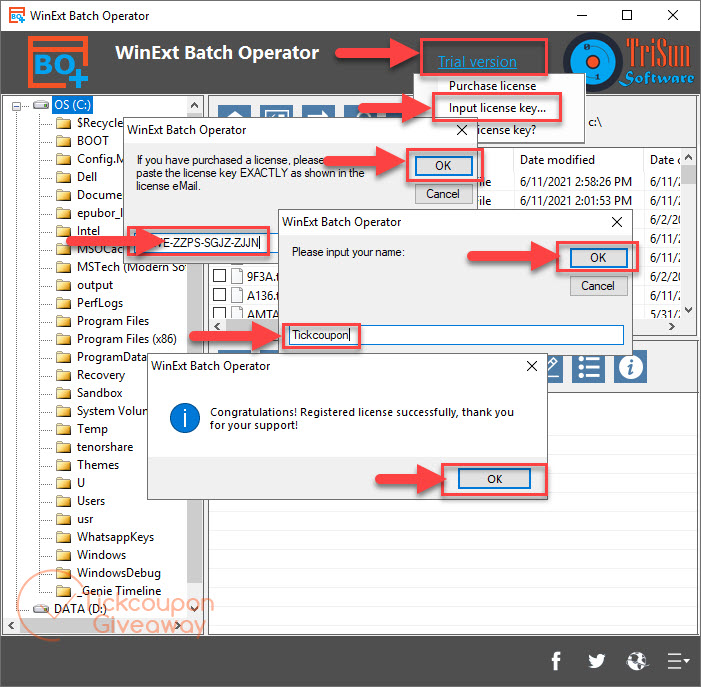
Task: Click OK in the license key dialog
Action: click(x=443, y=166)
